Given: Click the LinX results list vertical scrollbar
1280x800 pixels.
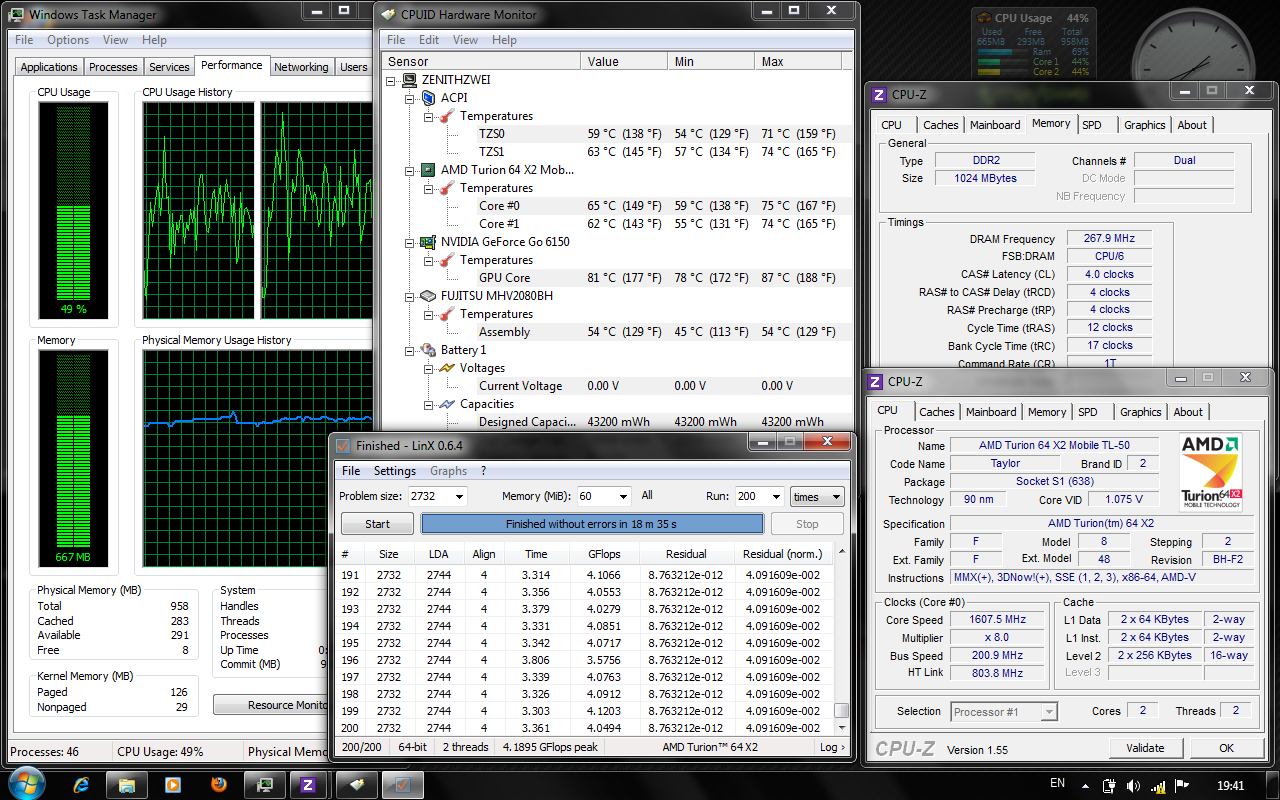Looking at the screenshot, I should click(x=841, y=640).
